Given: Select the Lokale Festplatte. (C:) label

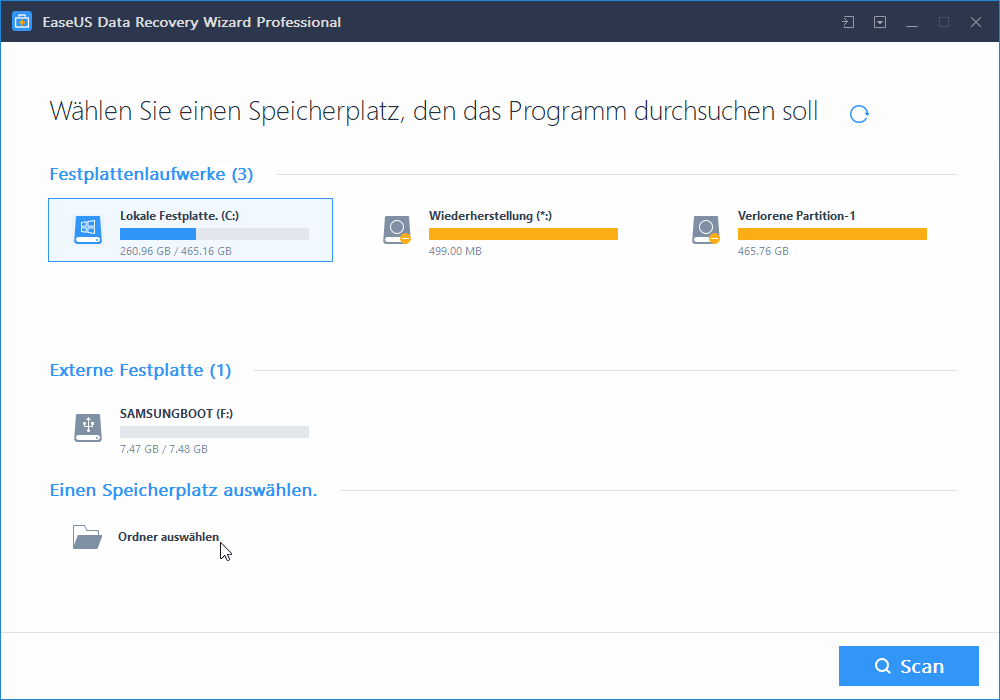Looking at the screenshot, I should click(179, 215).
